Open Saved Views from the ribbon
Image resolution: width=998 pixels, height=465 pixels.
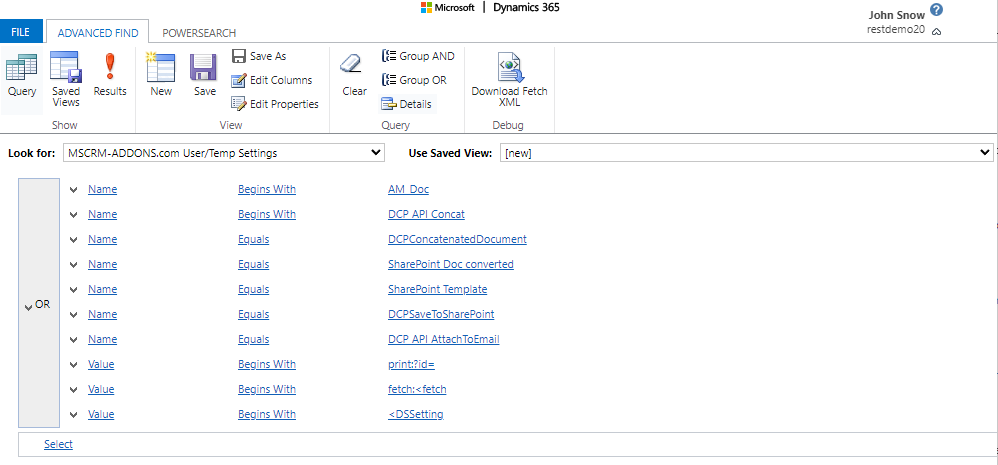coord(66,79)
